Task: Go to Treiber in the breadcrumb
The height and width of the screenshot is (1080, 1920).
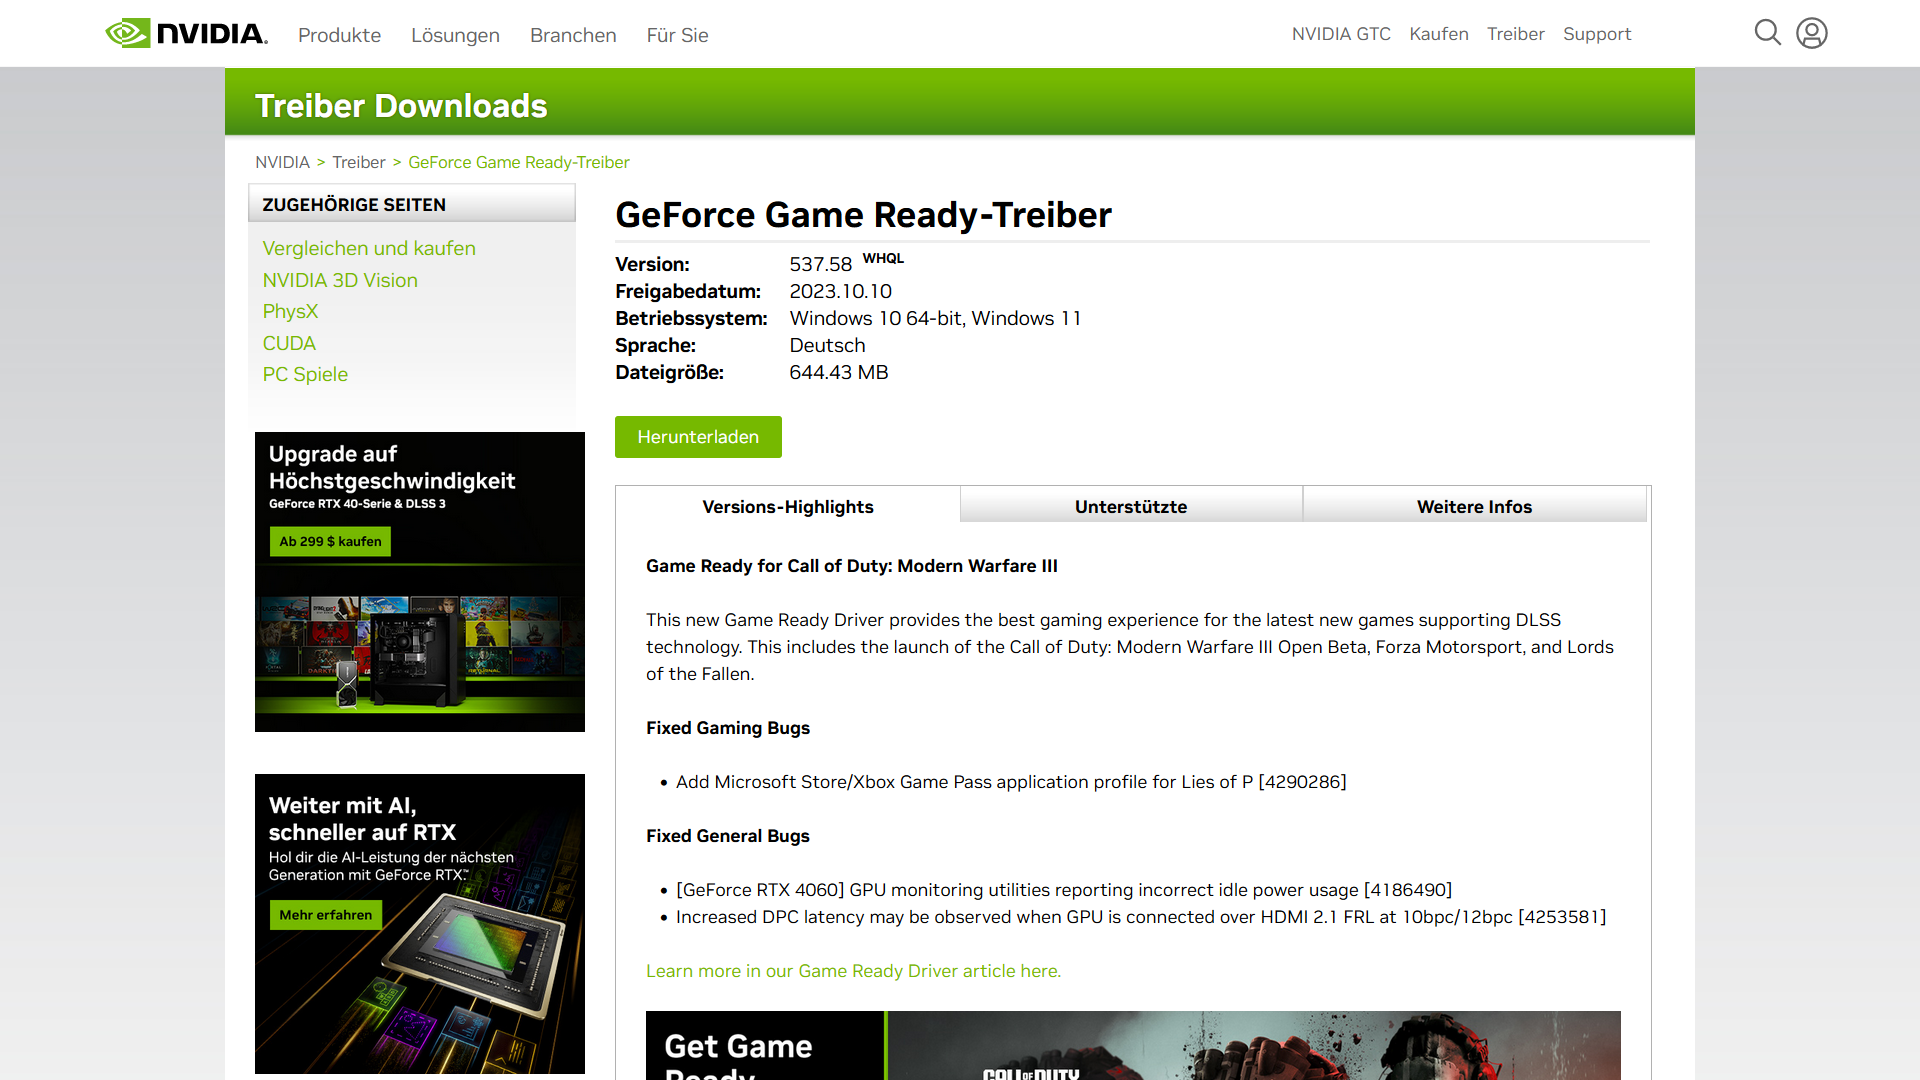Action: point(358,162)
